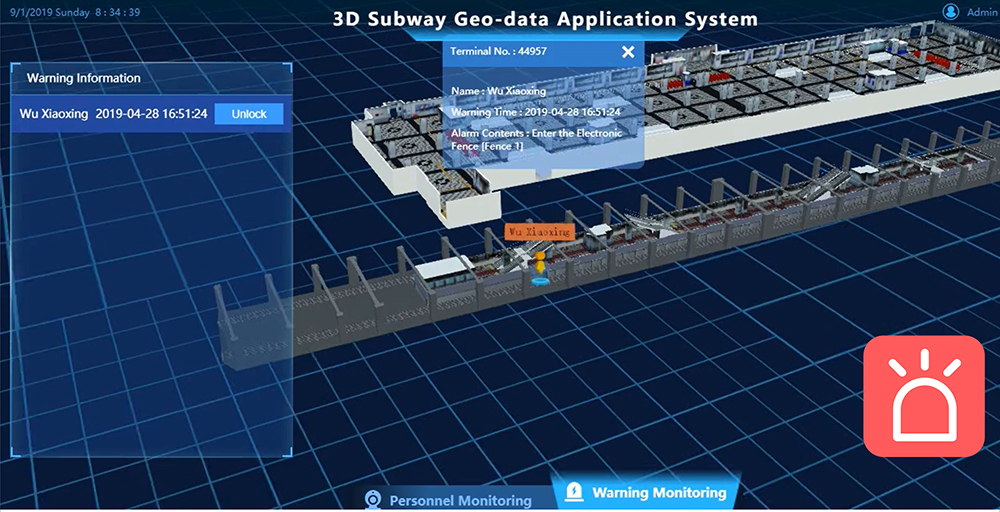
Task: Click the red alarm siren icon
Action: pyautogui.click(x=924, y=395)
